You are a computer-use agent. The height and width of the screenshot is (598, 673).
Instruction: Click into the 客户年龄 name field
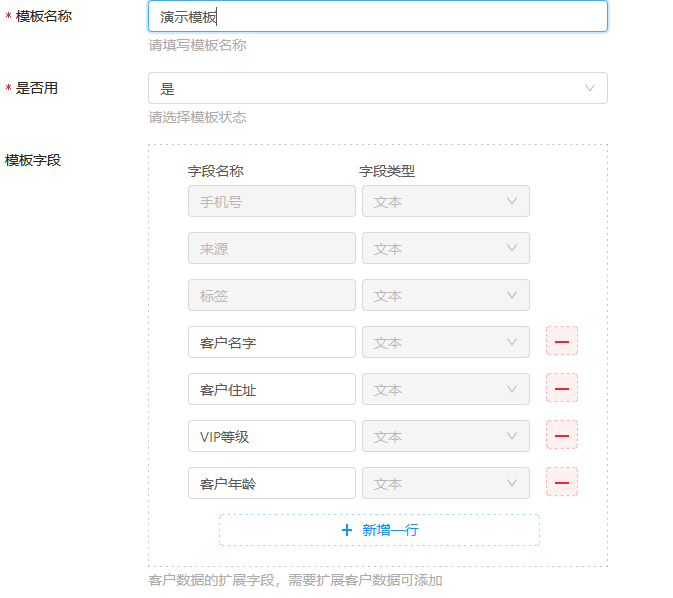[x=272, y=483]
